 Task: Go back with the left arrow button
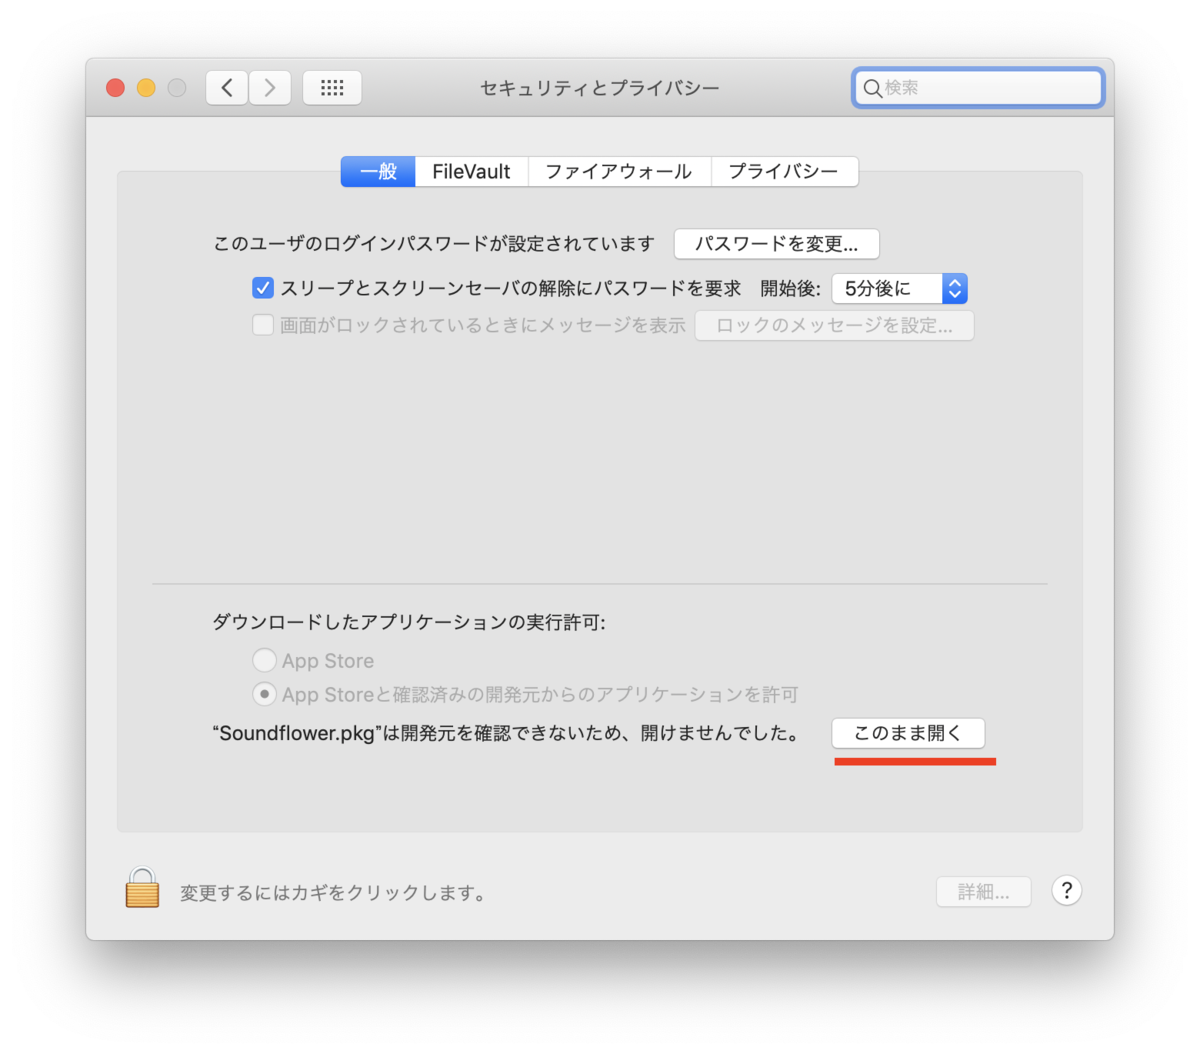(227, 88)
